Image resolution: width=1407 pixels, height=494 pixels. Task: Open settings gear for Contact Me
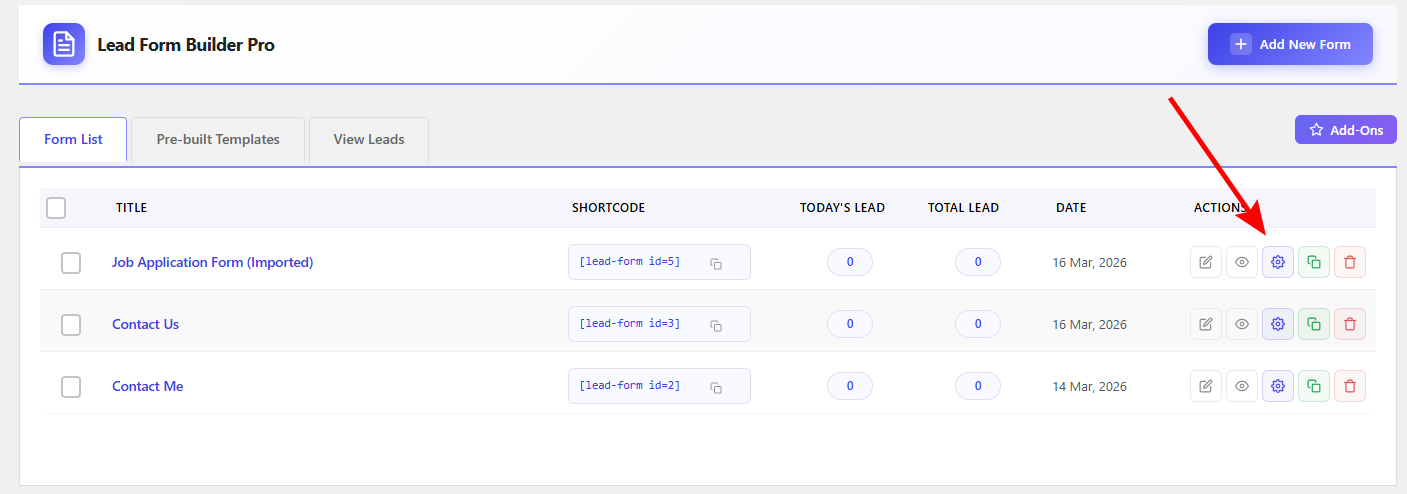pos(1278,386)
